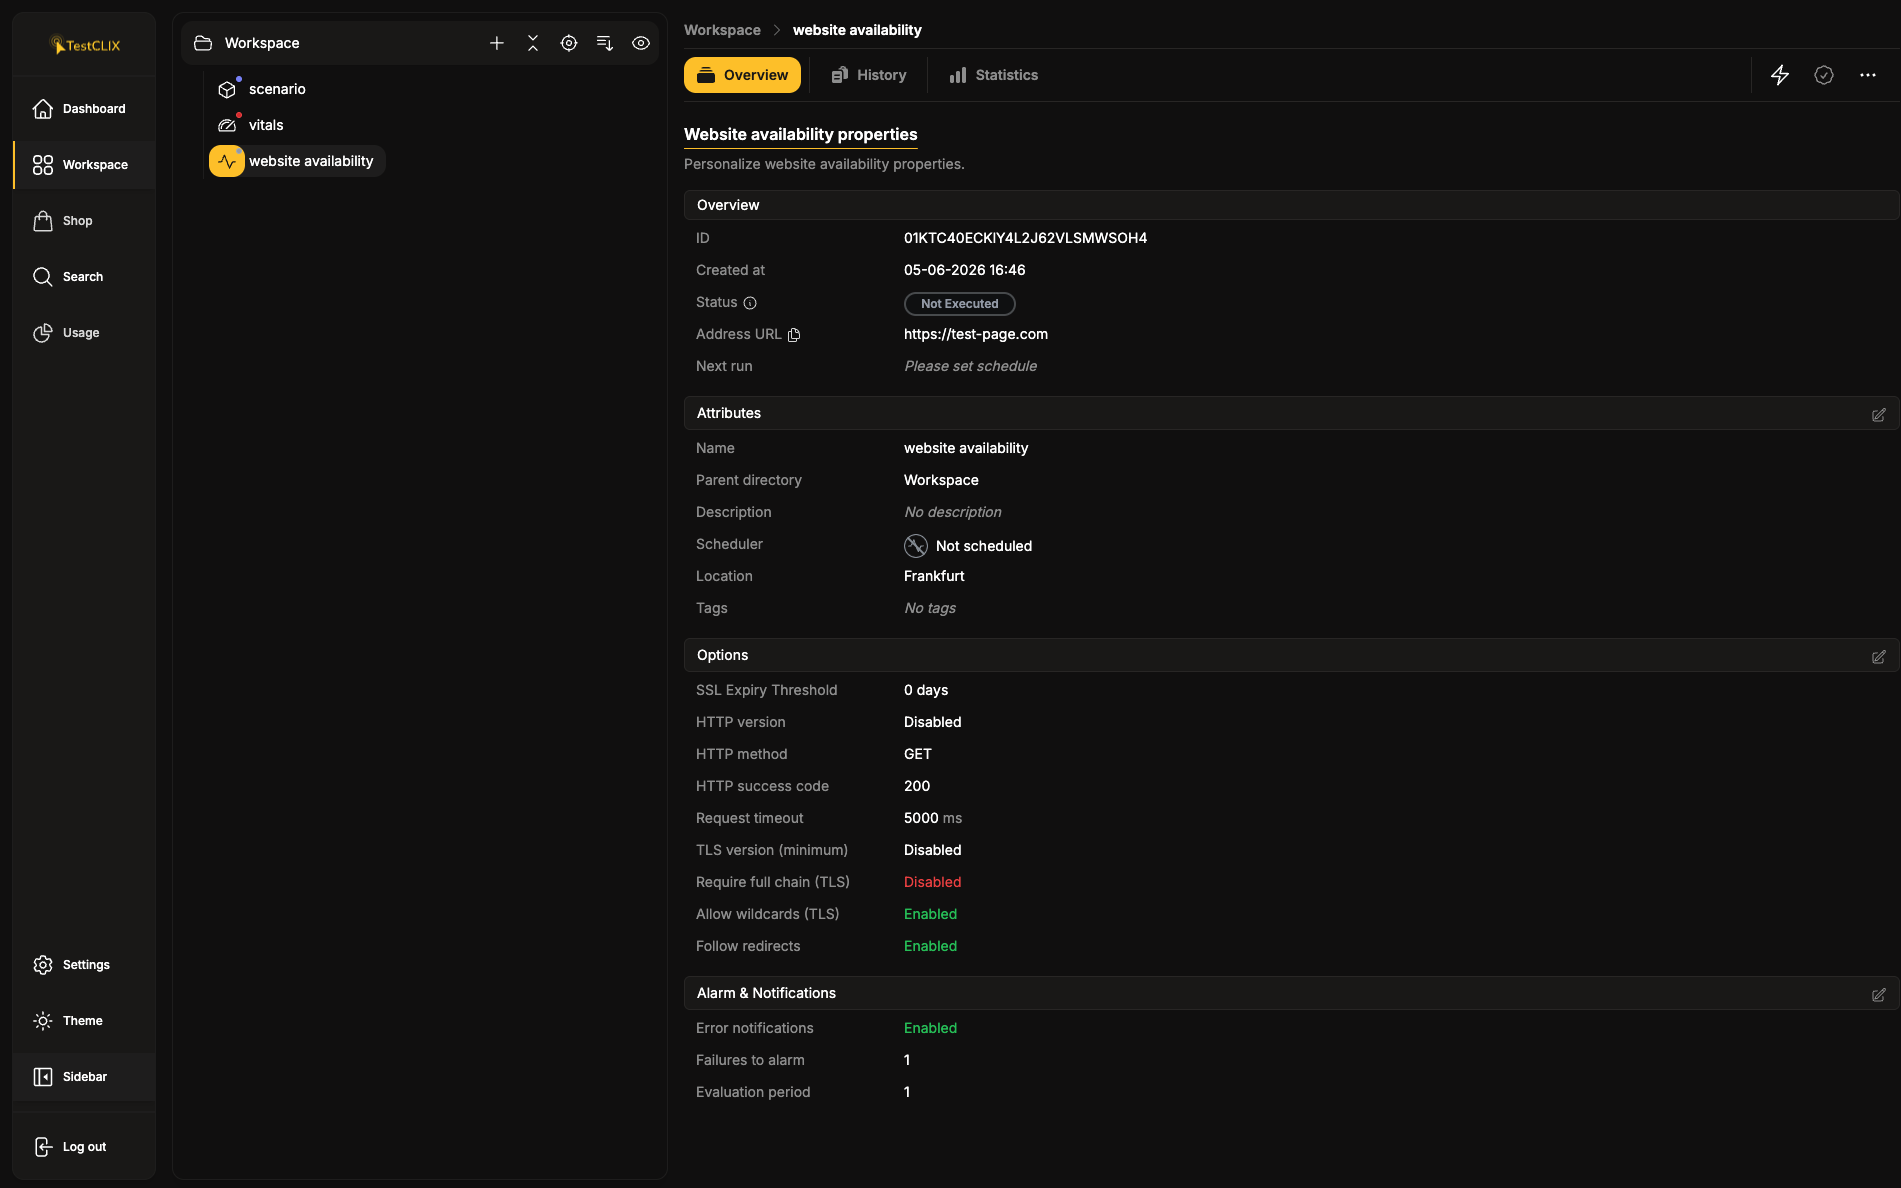Click the Usage pie chart icon

43,333
